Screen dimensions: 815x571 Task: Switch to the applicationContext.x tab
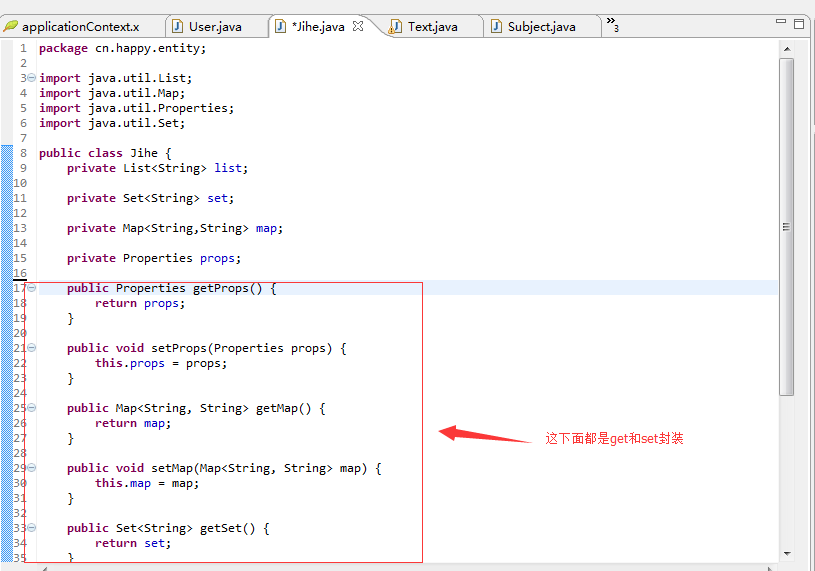pyautogui.click(x=81, y=26)
